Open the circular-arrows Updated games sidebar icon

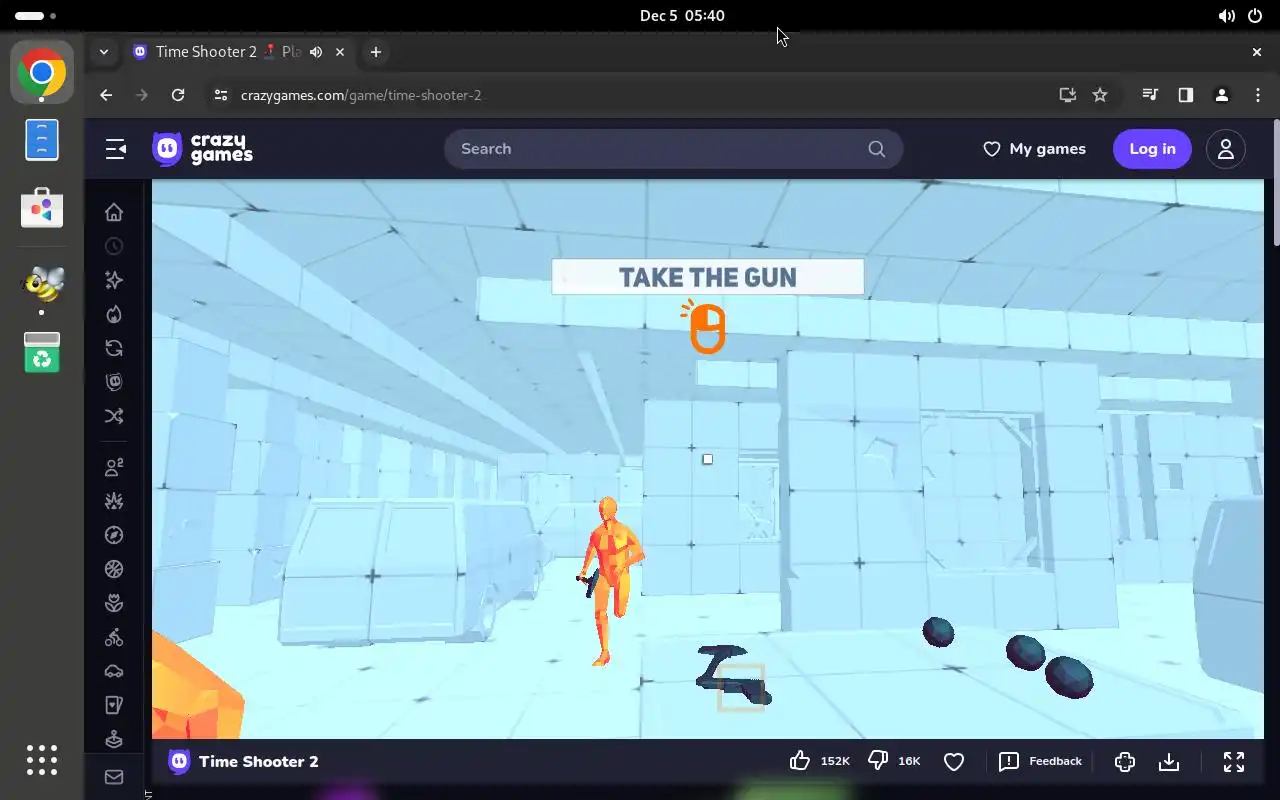pos(114,348)
